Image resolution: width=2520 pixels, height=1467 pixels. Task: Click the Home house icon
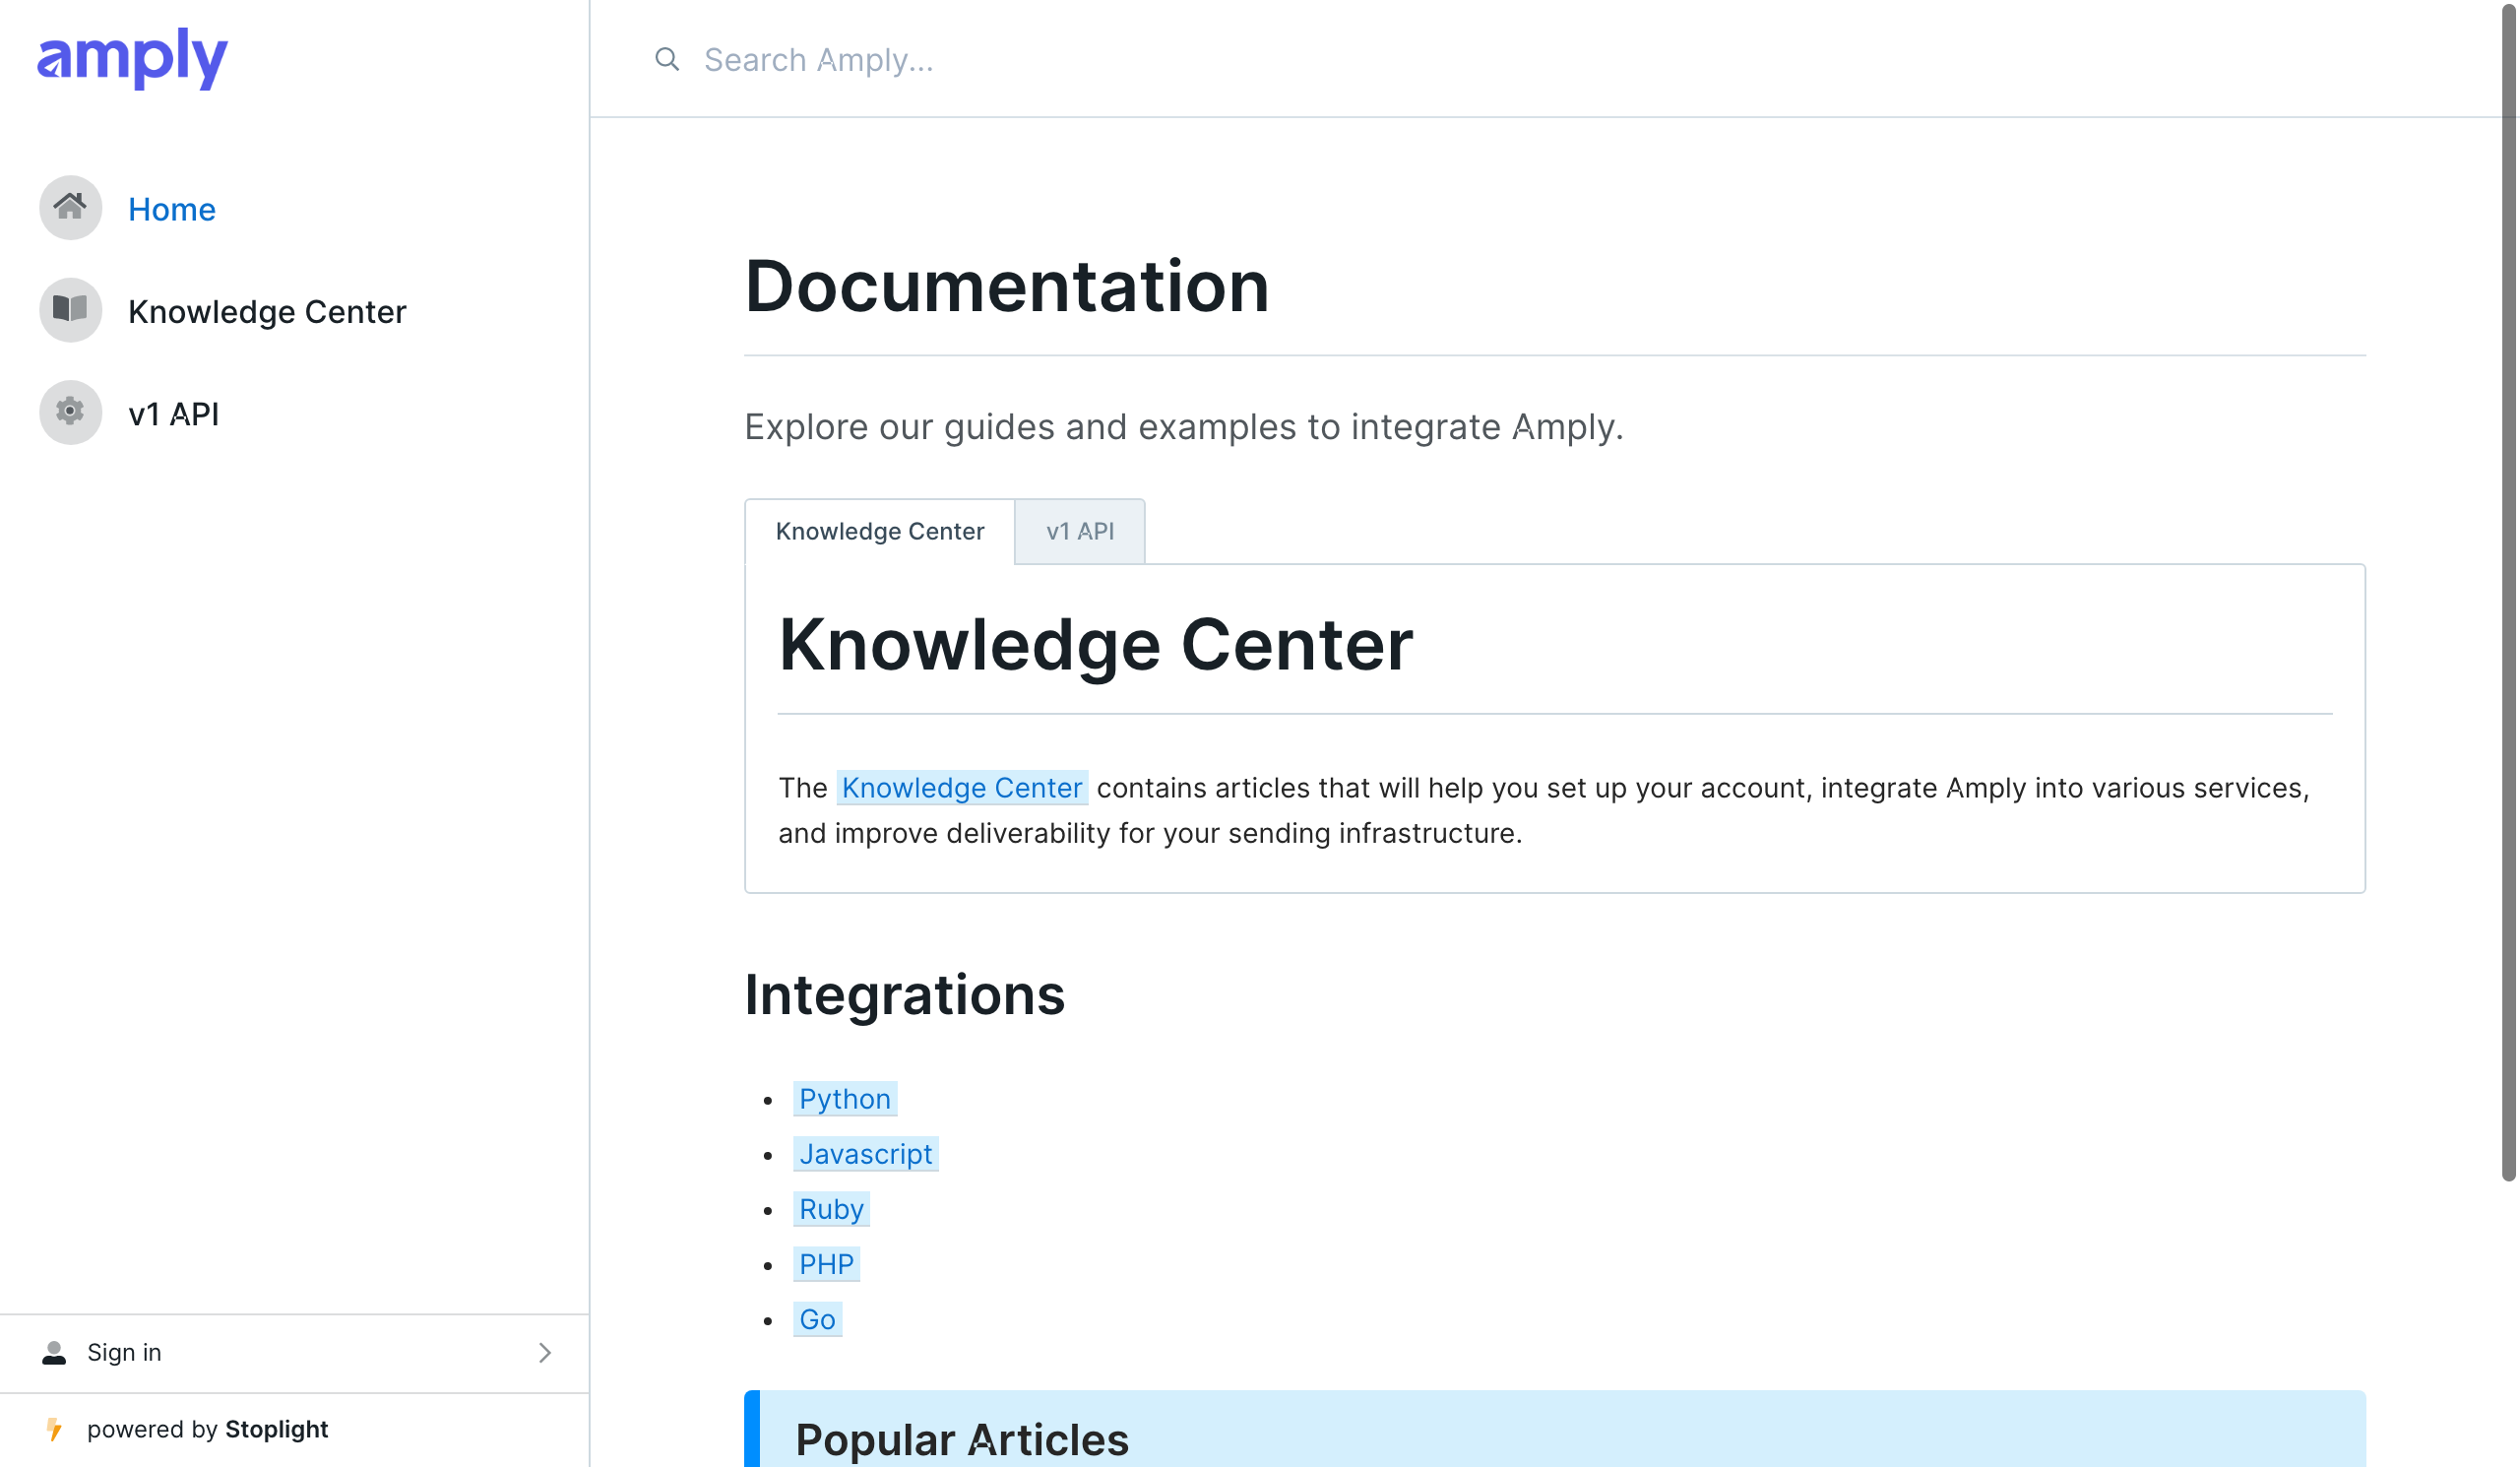[70, 208]
